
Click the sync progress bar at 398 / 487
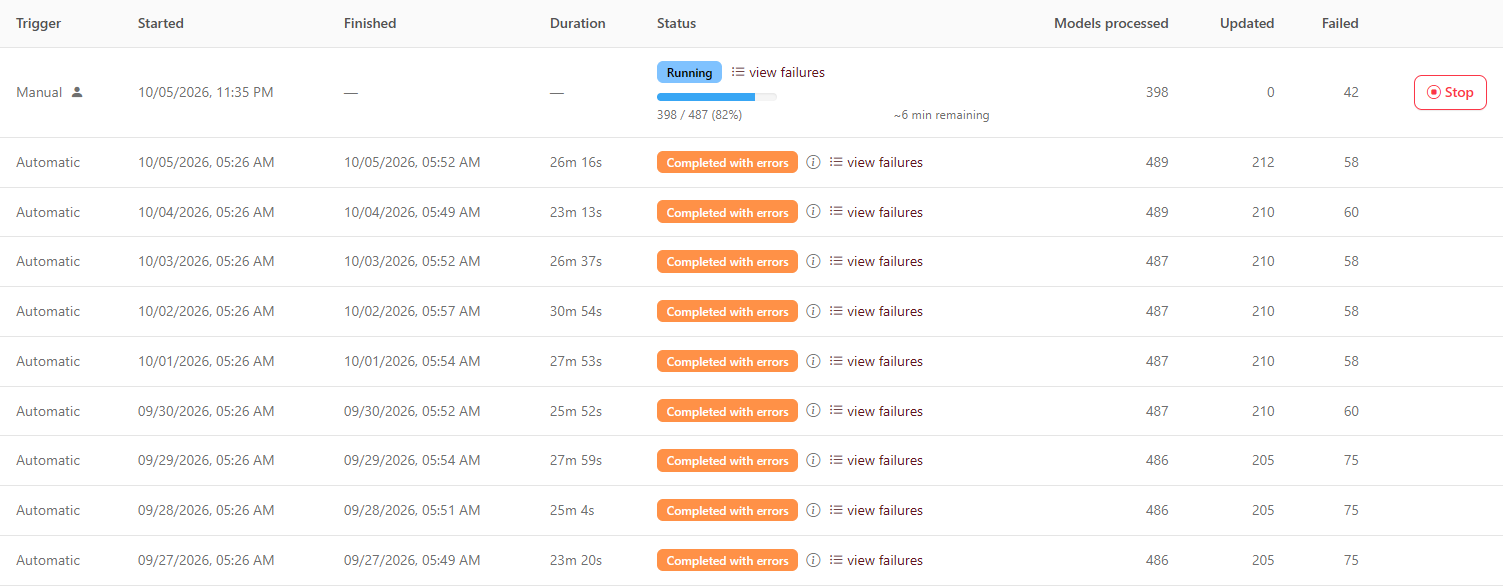coord(717,97)
